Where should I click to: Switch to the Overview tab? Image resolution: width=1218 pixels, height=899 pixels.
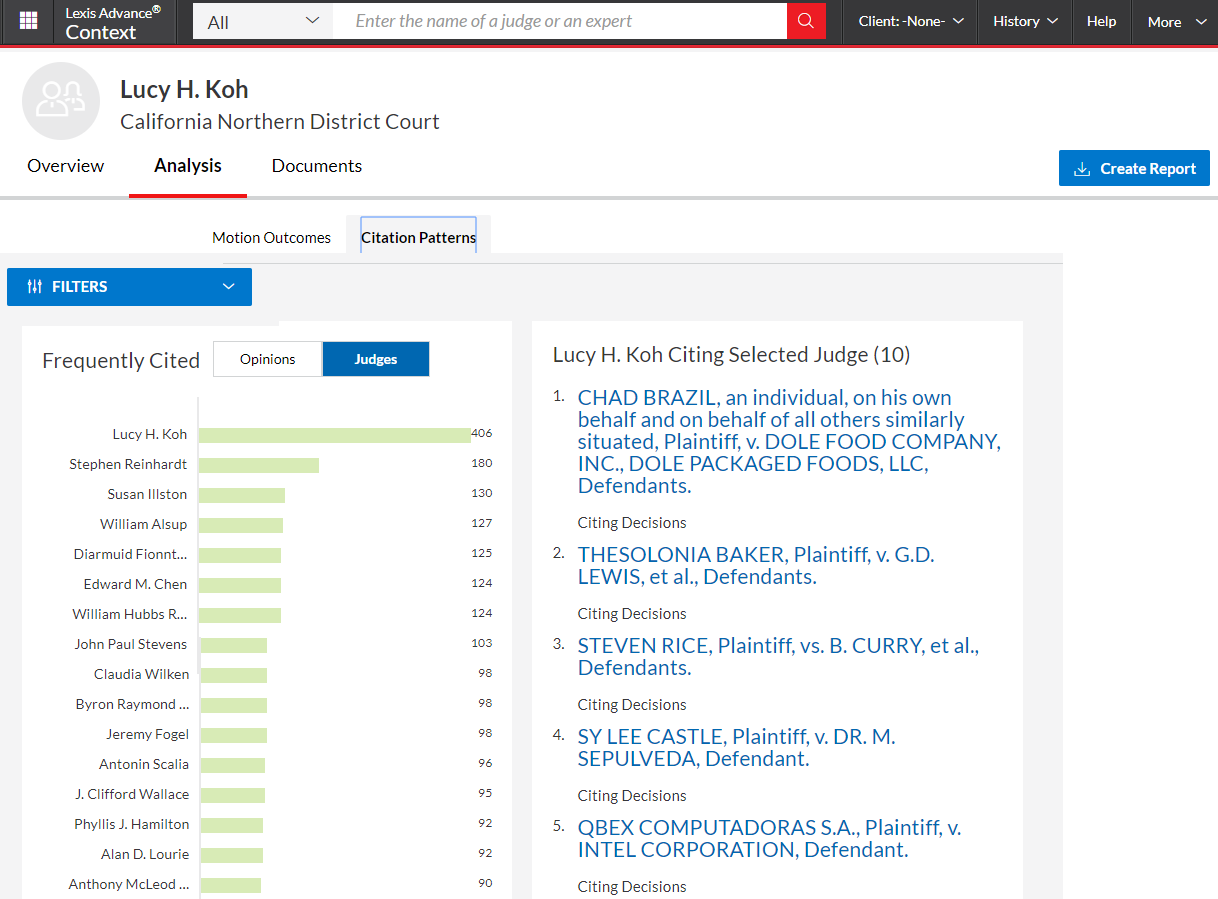click(66, 166)
